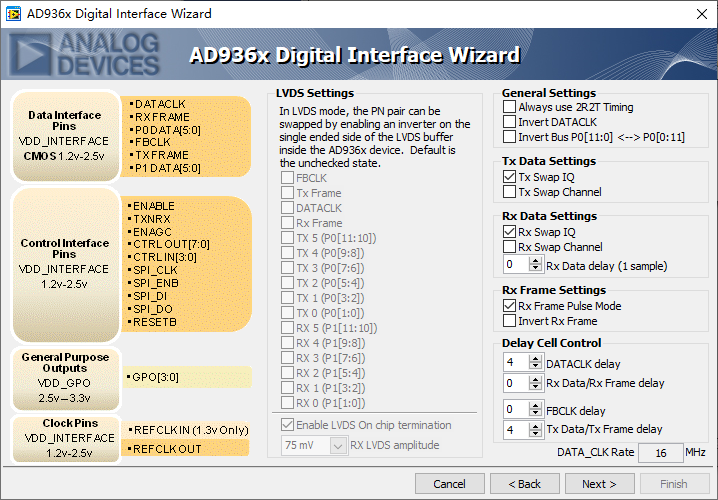Image resolution: width=718 pixels, height=500 pixels.
Task: Toggle RX 0 (P1[1:0]) checkbox
Action: pyautogui.click(x=287, y=403)
